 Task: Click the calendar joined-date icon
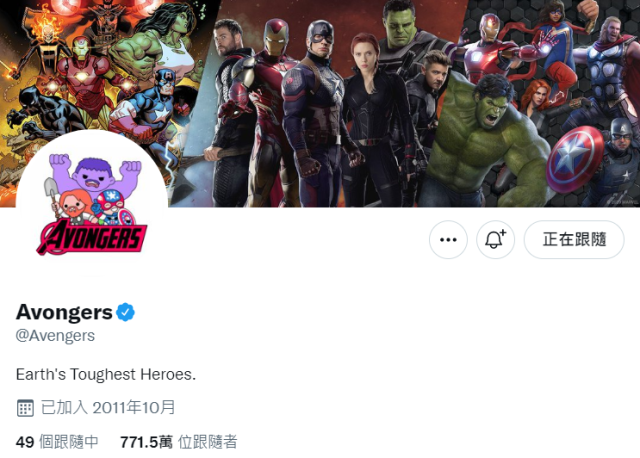tap(25, 408)
